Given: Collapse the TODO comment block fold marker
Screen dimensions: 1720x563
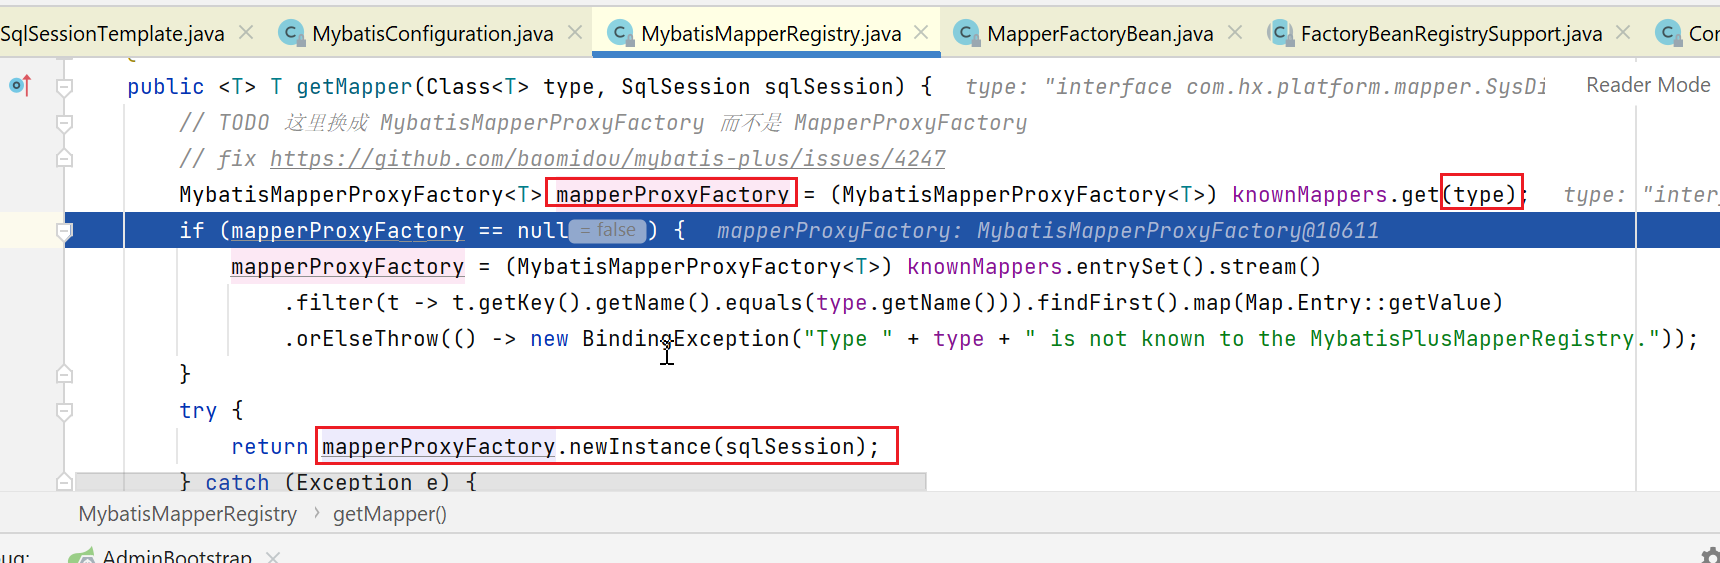Looking at the screenshot, I should tap(64, 123).
